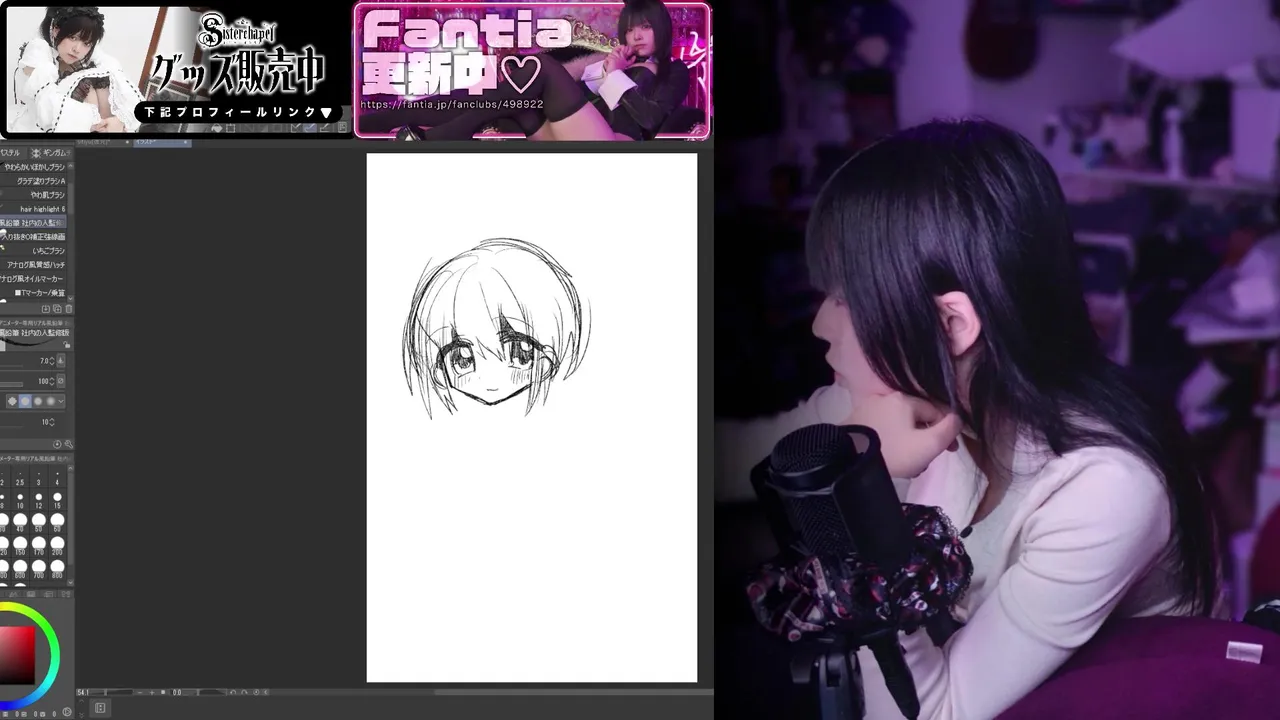The image size is (1280, 720).
Task: Expand the anti-aliasing dropdown arrow
Action: click(61, 401)
